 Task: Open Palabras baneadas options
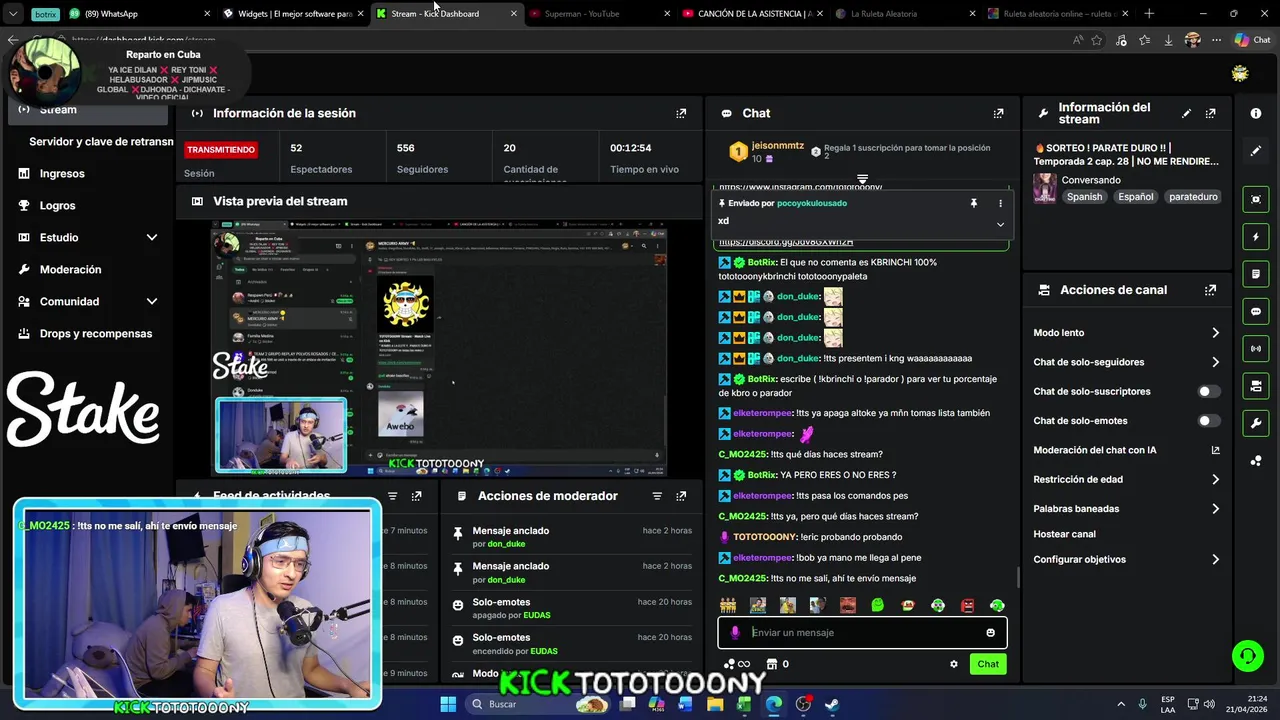(x=1126, y=508)
